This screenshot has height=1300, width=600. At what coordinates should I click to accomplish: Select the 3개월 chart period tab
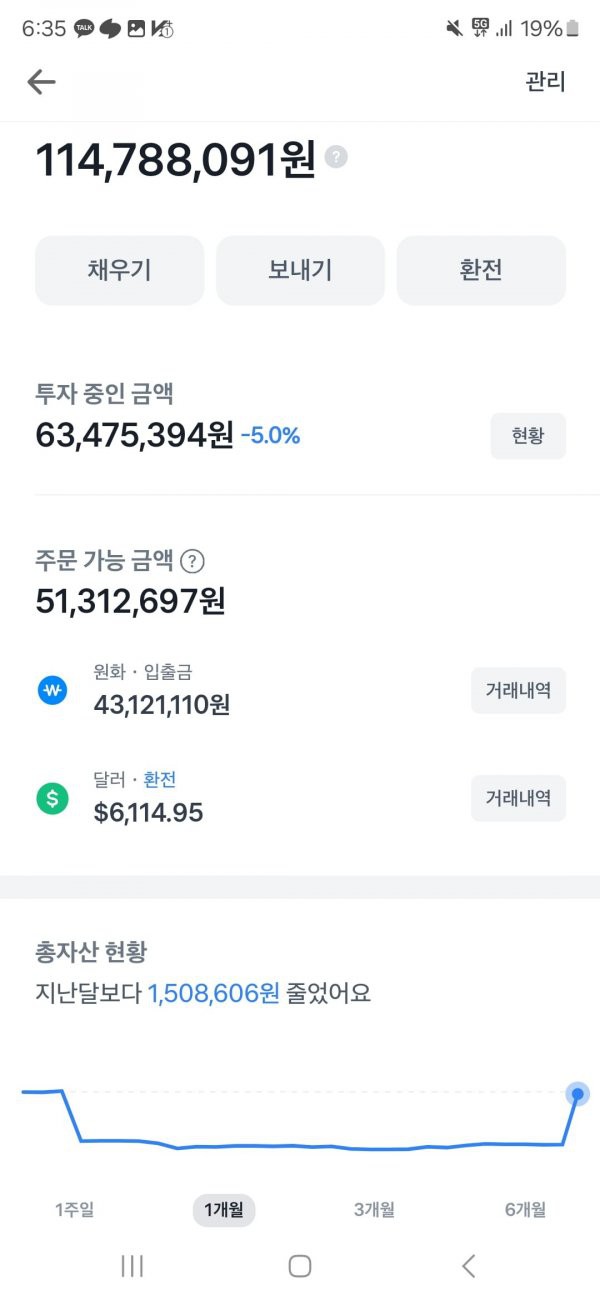click(x=374, y=1210)
